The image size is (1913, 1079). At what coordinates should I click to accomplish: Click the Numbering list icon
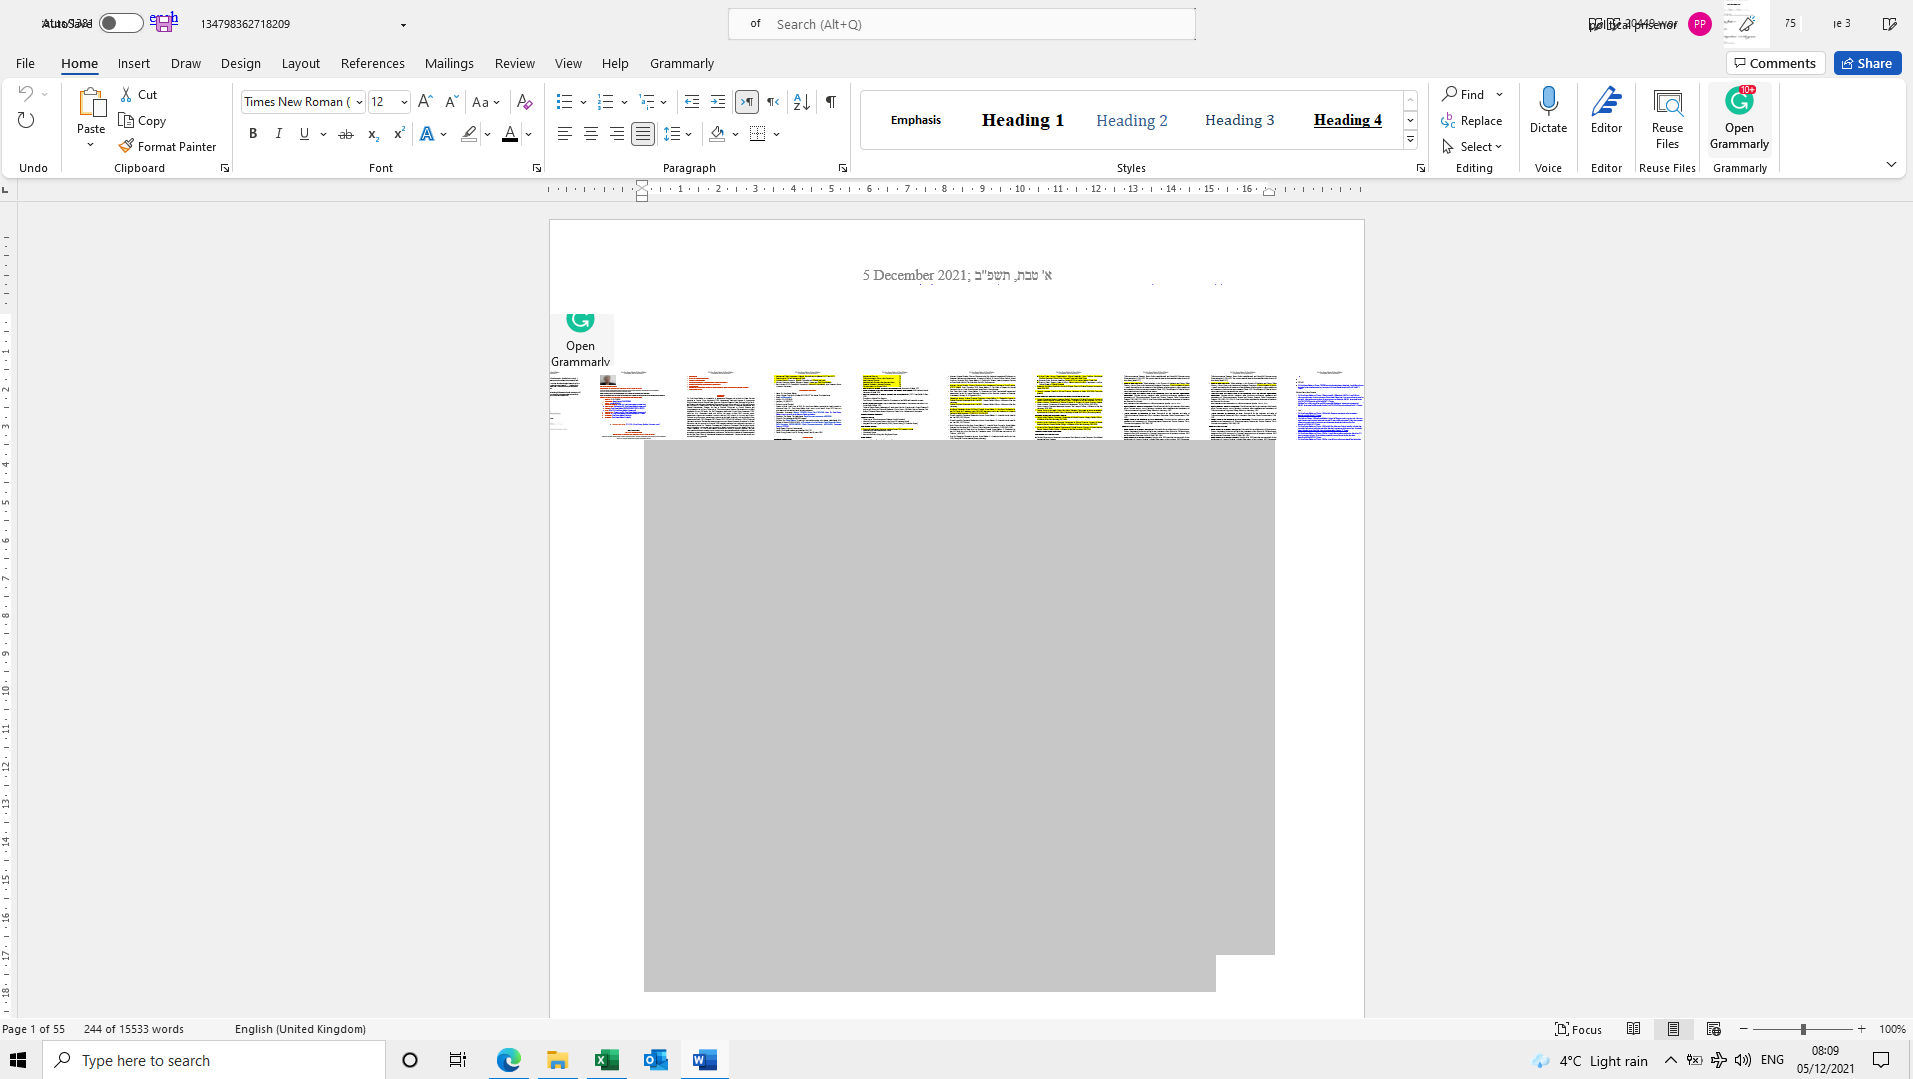(x=605, y=101)
